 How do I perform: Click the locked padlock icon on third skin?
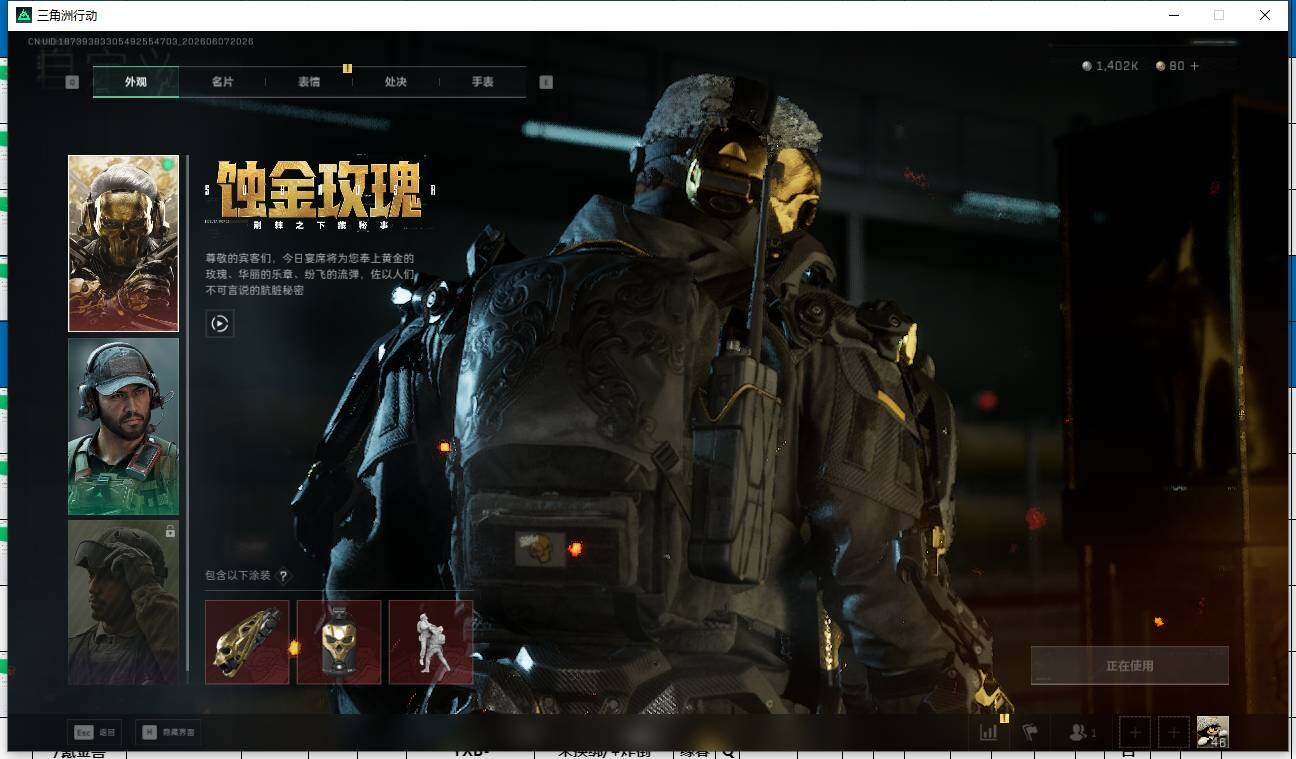tap(170, 531)
